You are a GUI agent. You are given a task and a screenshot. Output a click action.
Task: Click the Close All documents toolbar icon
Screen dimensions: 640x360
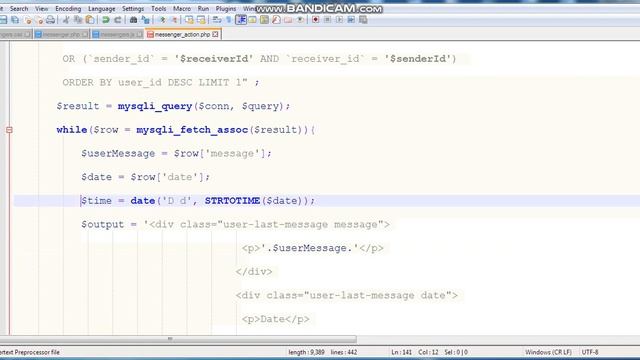(39, 20)
